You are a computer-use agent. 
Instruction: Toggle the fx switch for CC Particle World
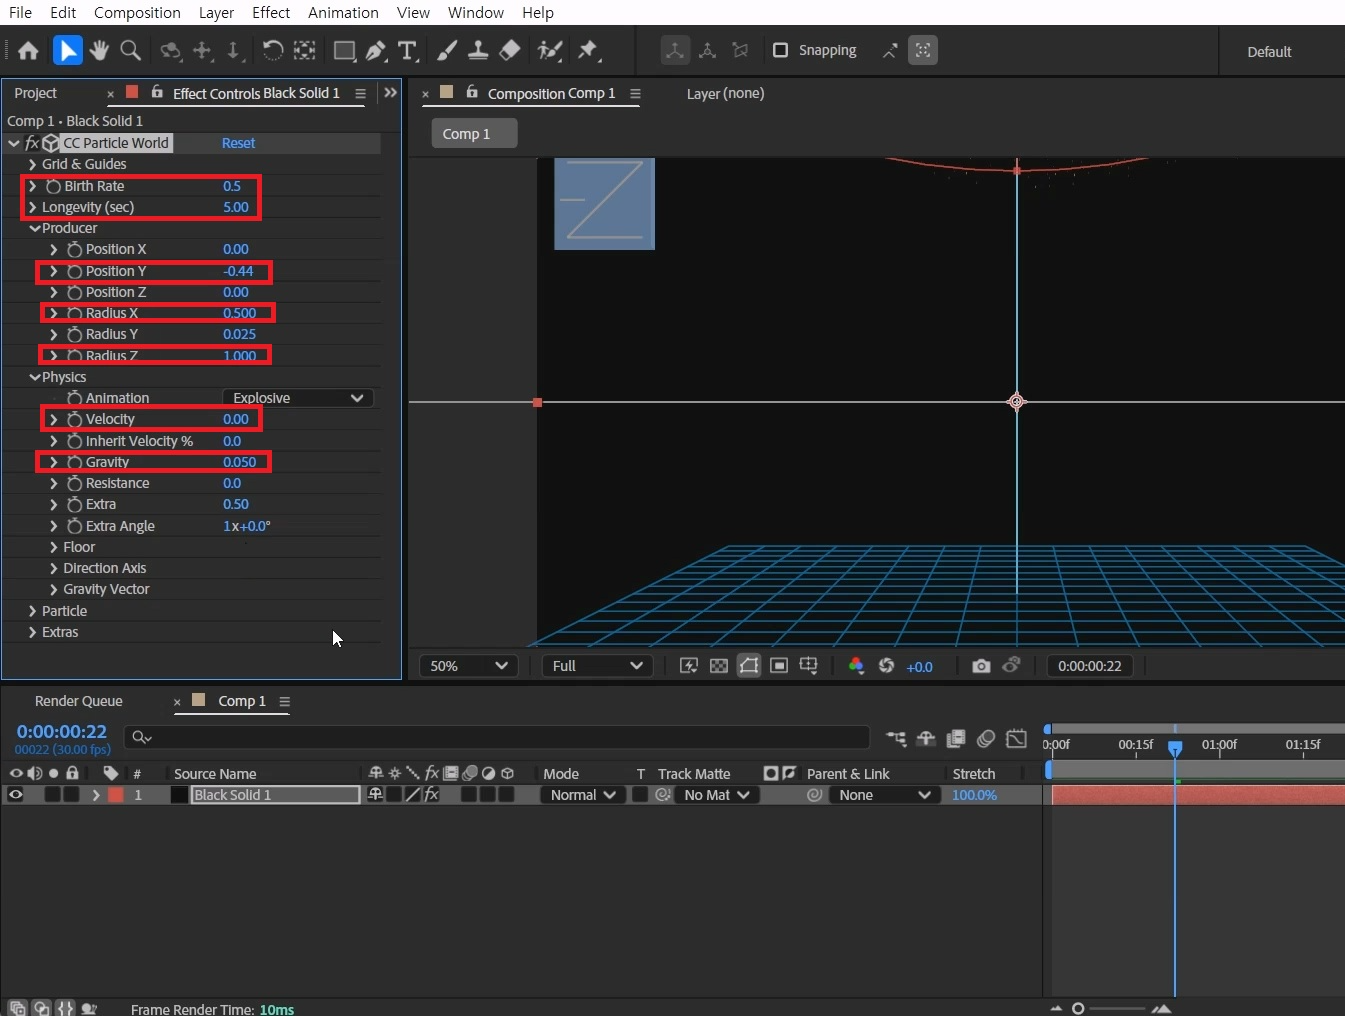coord(32,143)
